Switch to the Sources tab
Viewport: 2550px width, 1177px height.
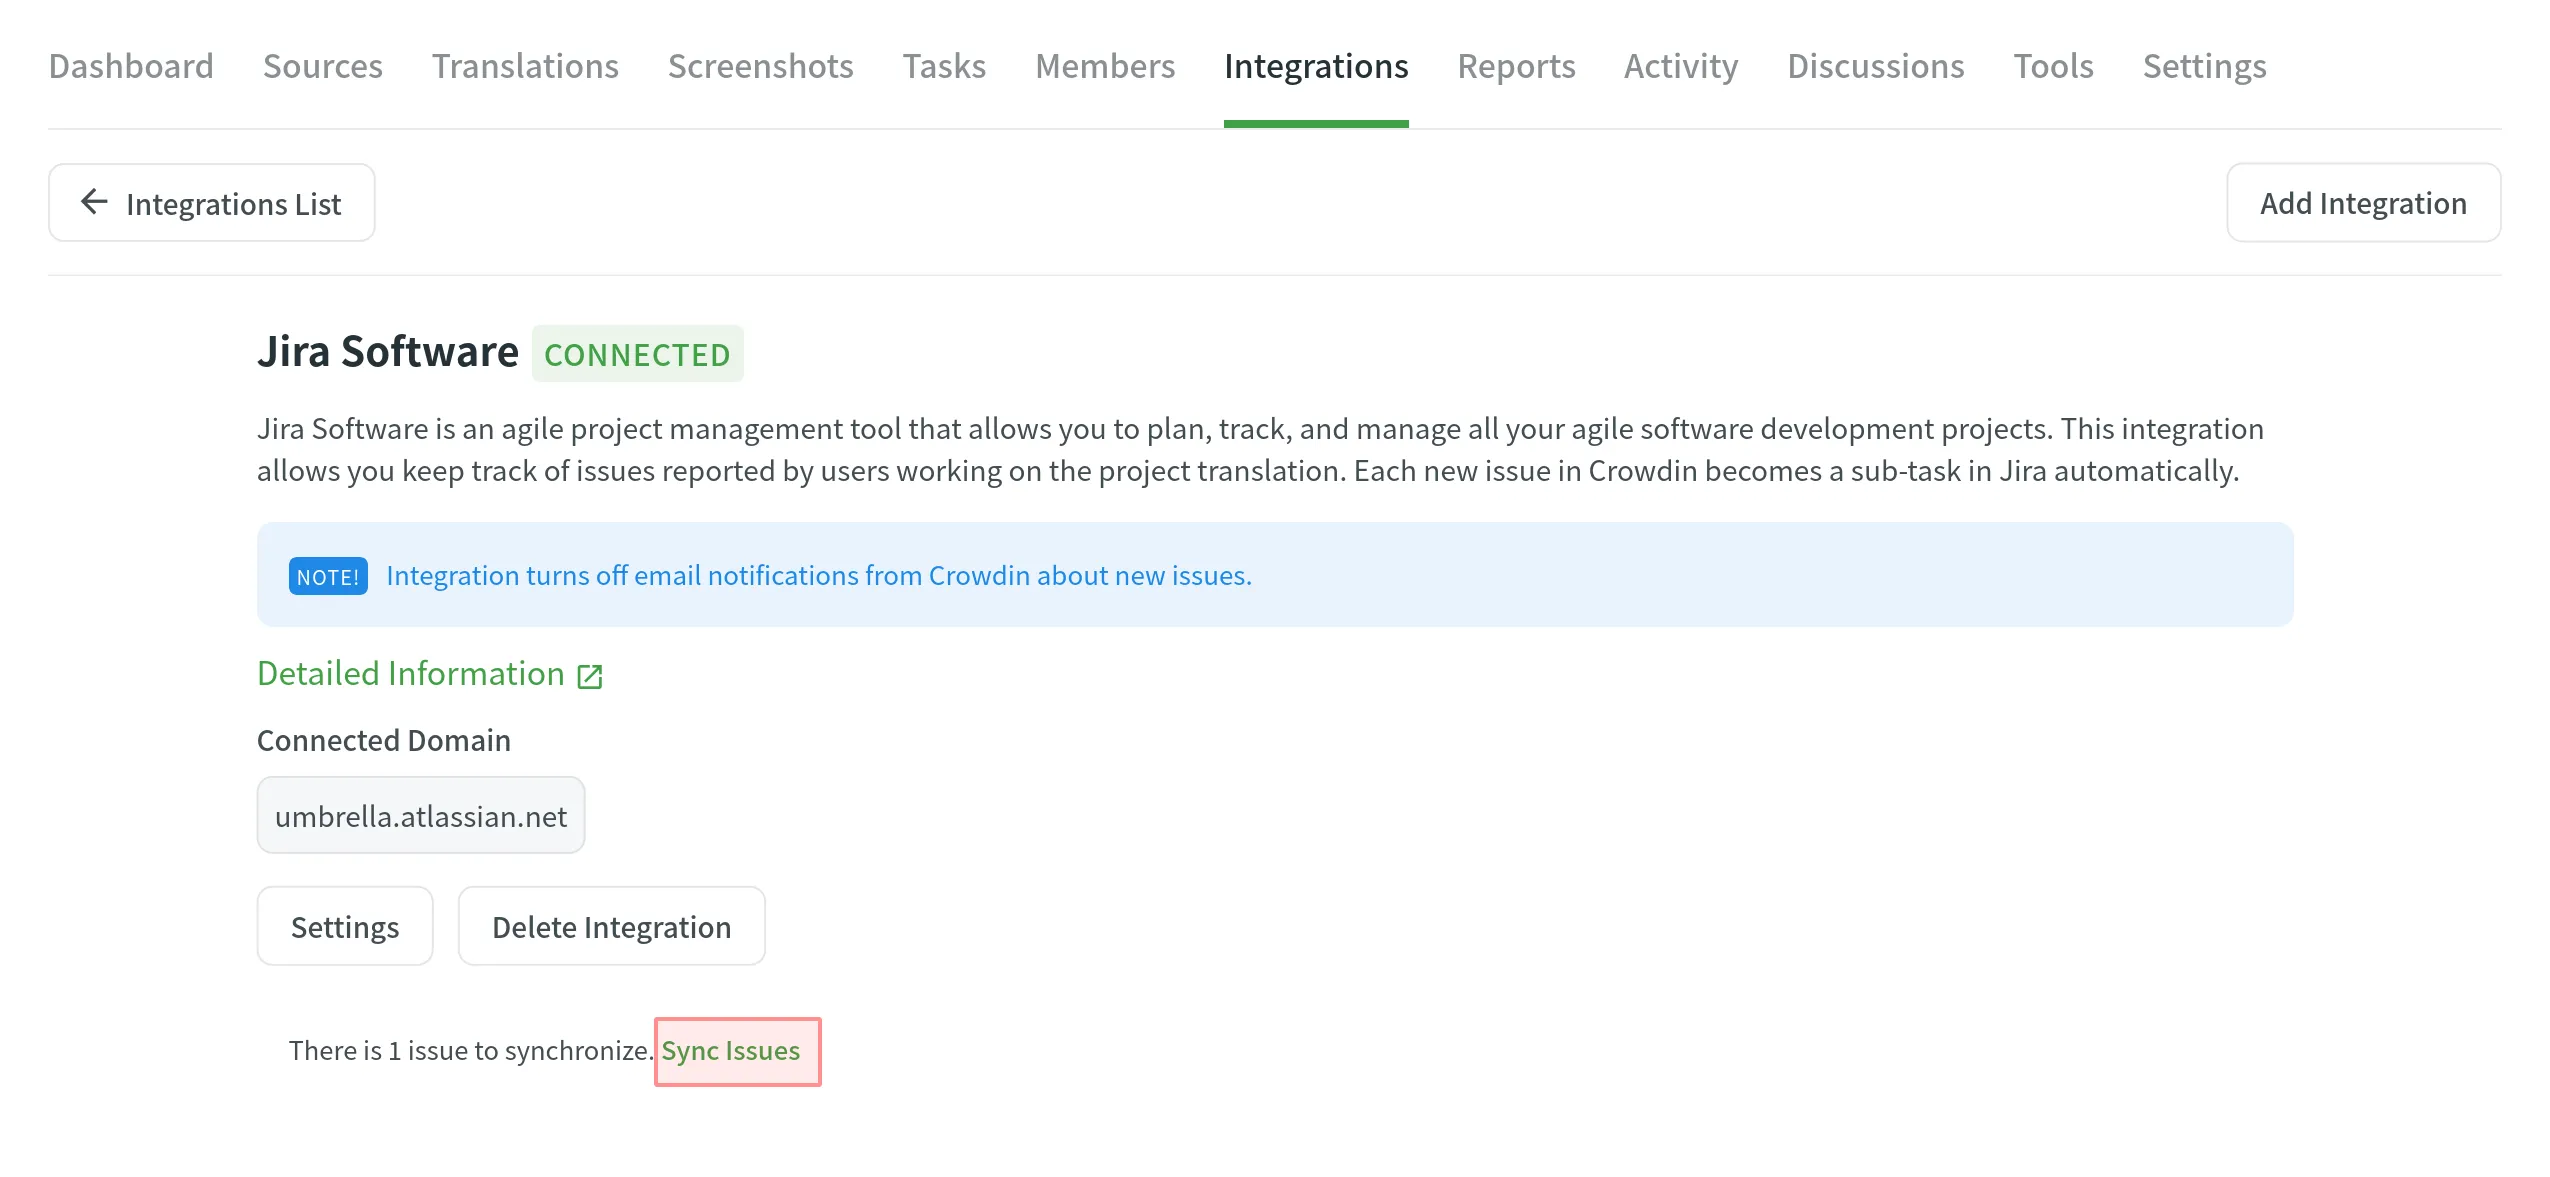(322, 66)
